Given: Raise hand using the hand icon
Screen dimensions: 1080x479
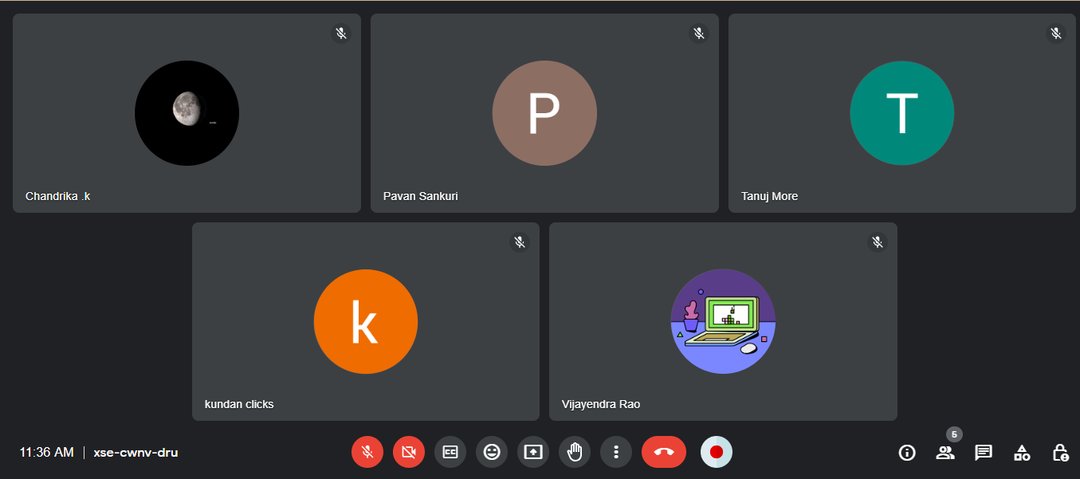Looking at the screenshot, I should pyautogui.click(x=574, y=452).
